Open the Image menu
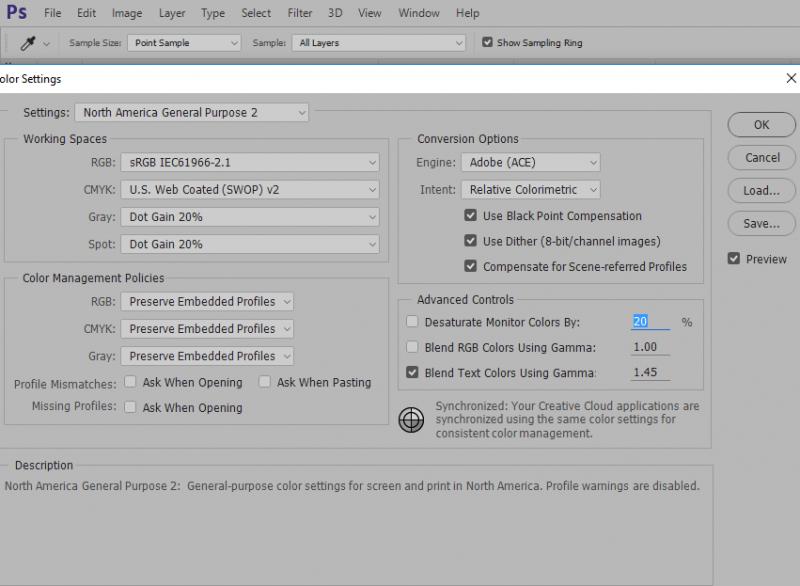800x586 pixels. 127,13
